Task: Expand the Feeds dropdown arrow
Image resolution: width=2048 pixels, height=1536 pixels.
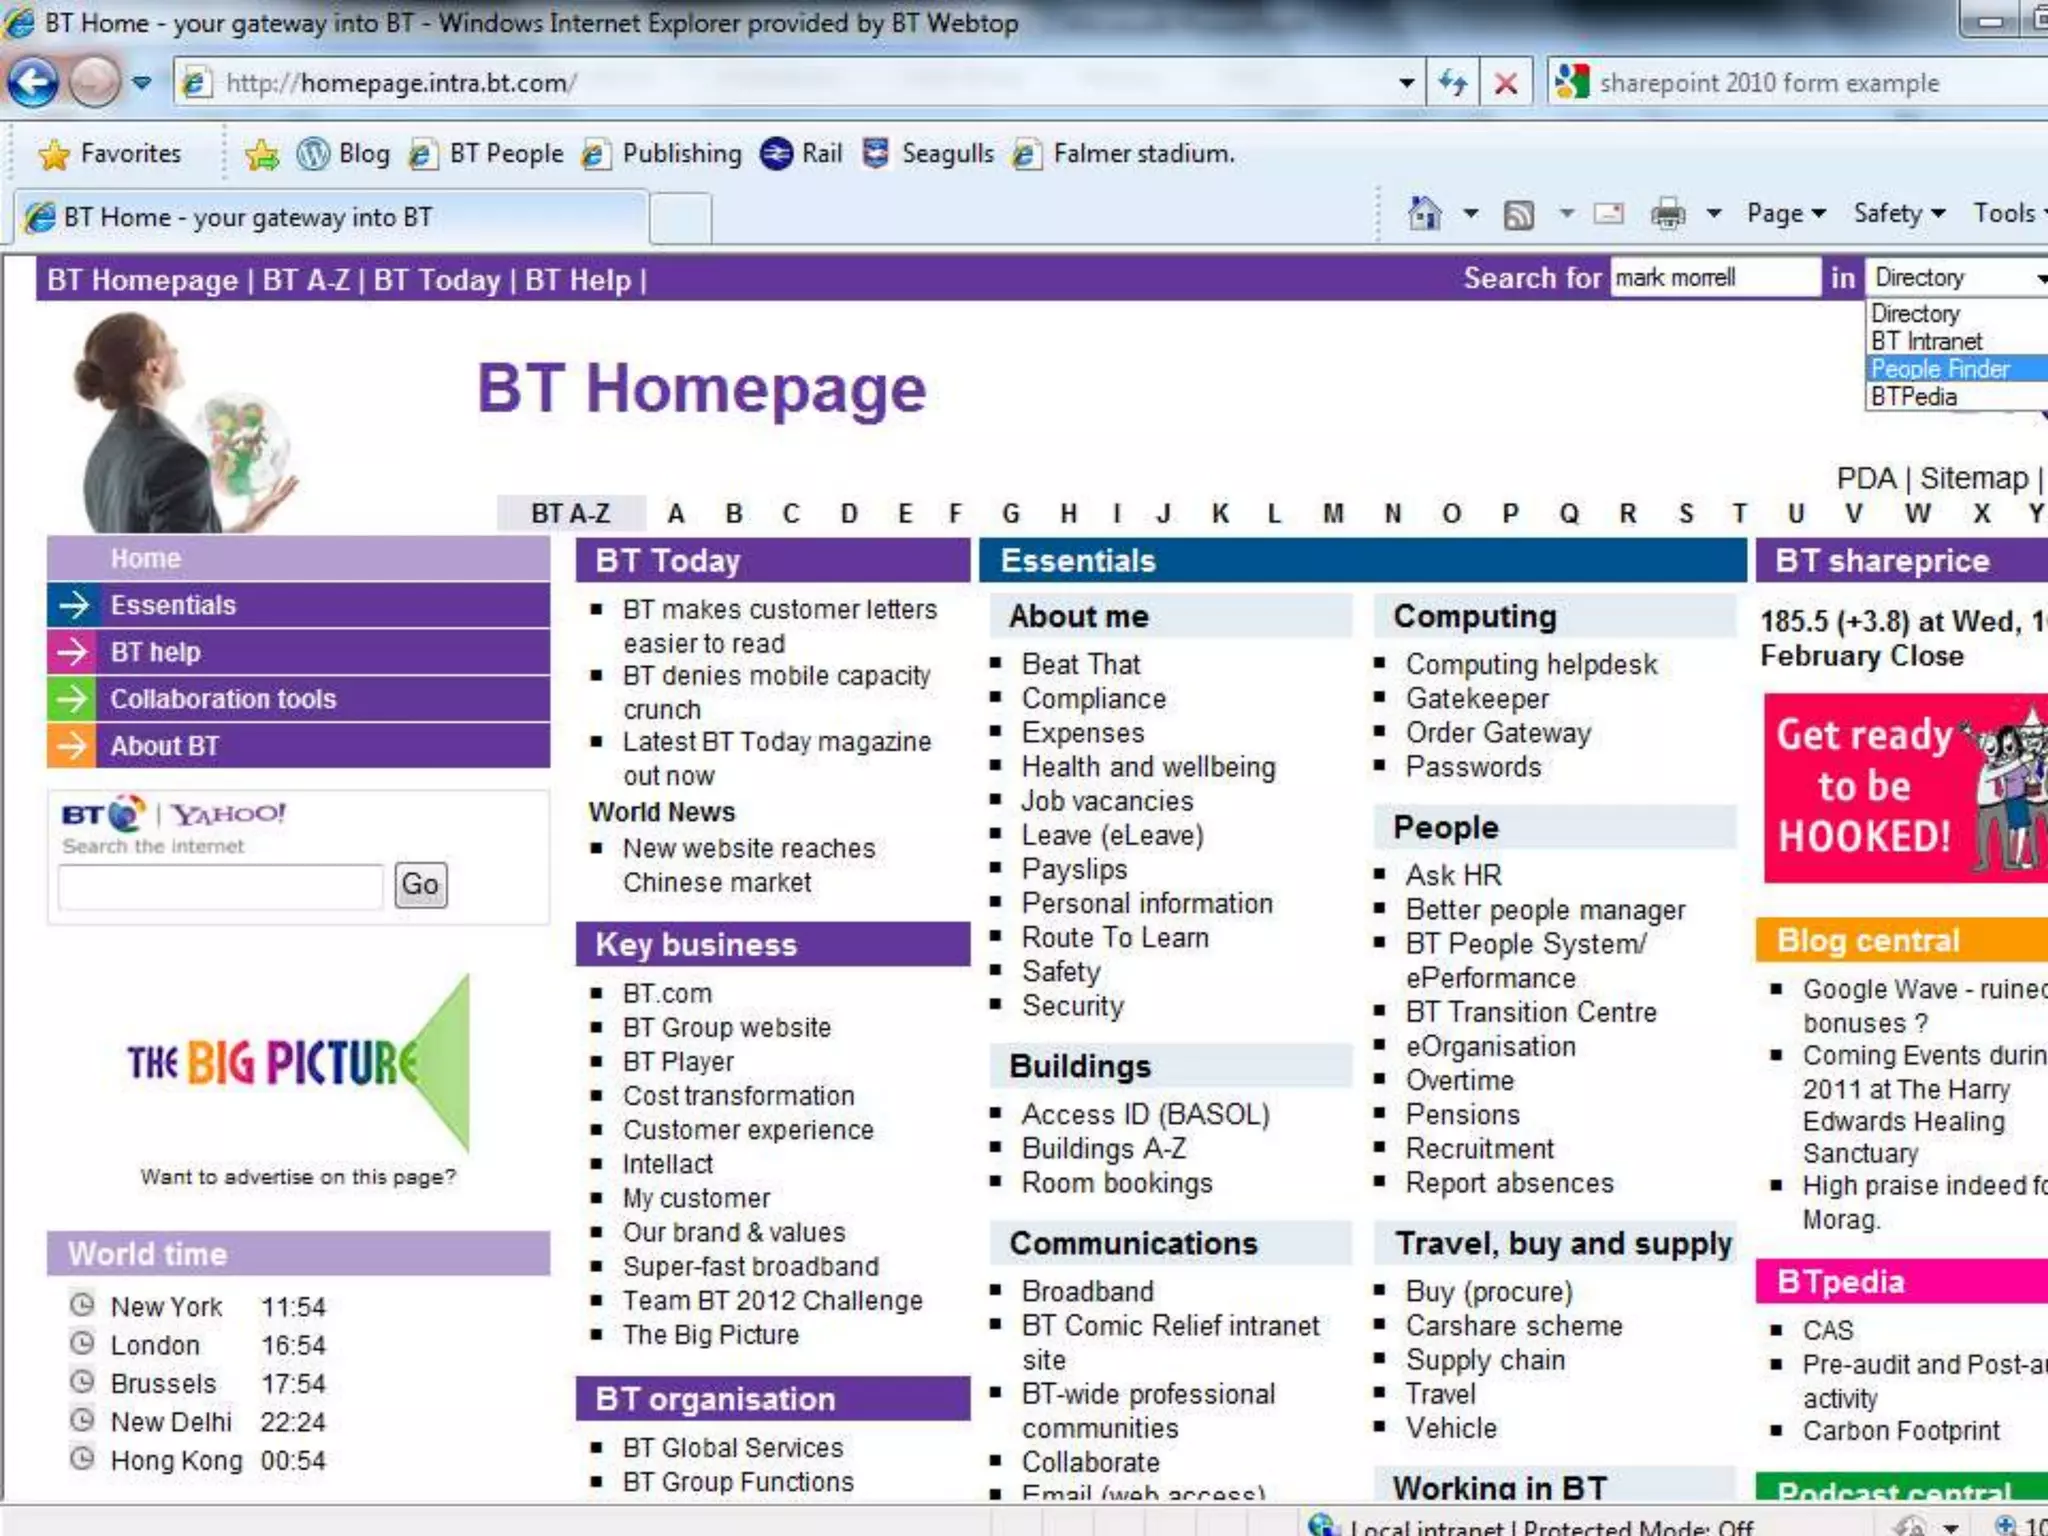Action: click(1567, 213)
